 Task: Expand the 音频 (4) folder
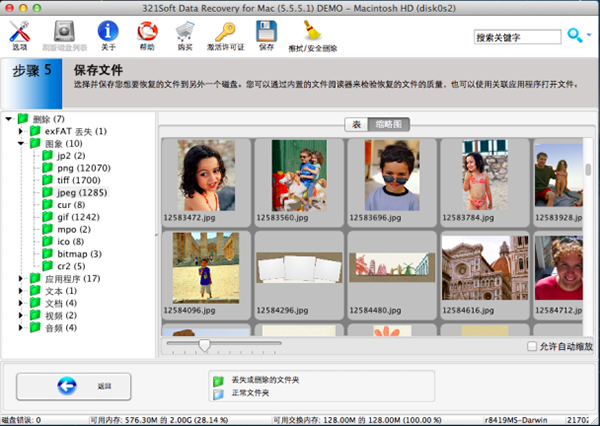tap(21, 328)
